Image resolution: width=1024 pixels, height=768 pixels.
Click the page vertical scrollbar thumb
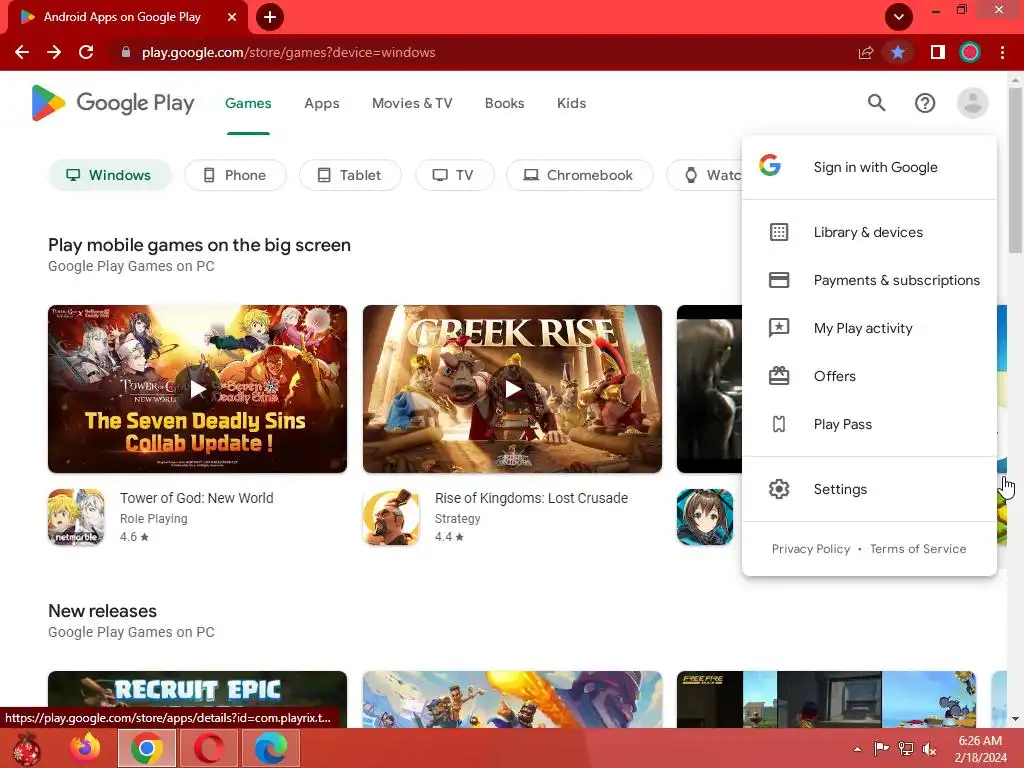tap(1015, 170)
